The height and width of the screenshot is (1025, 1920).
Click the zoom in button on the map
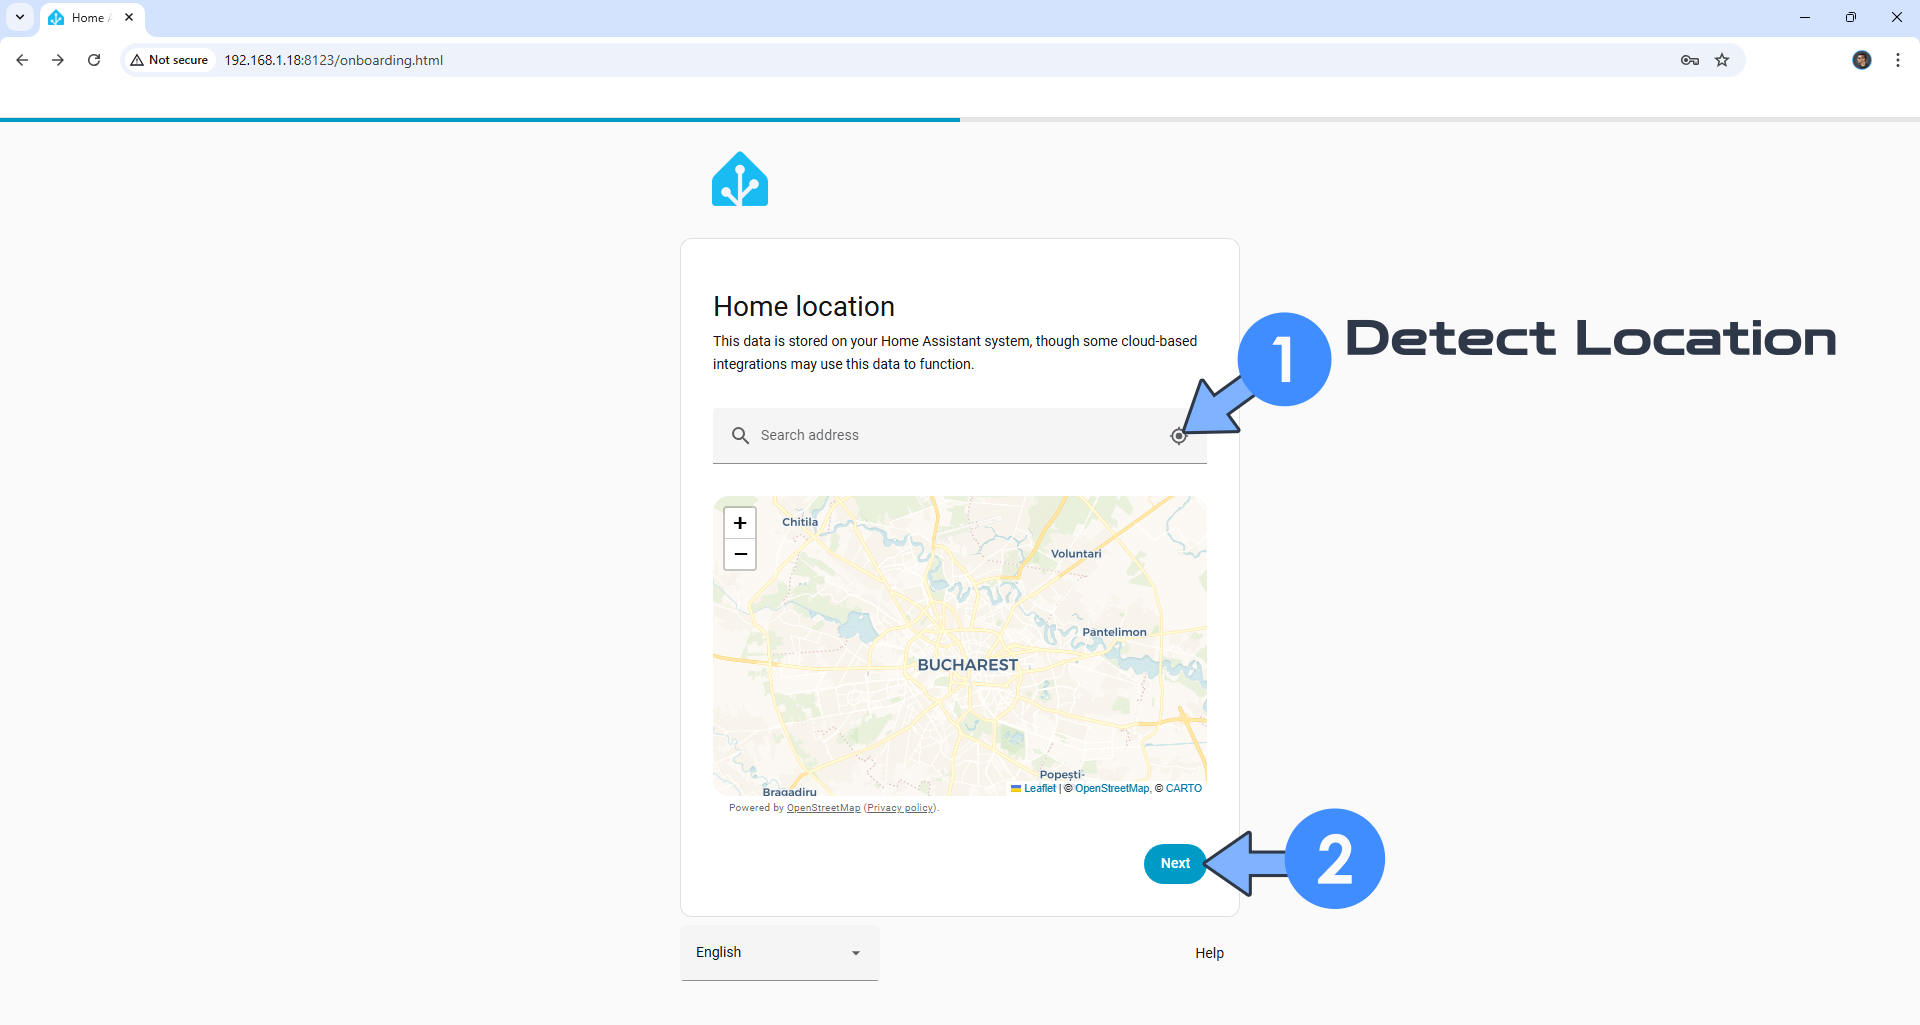pos(740,522)
